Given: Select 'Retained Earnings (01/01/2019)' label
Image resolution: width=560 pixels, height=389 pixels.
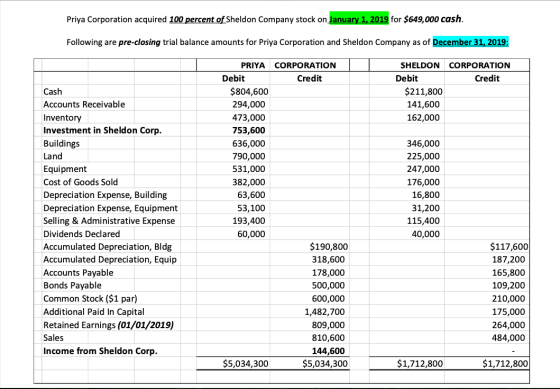Looking at the screenshot, I should click(x=109, y=325).
